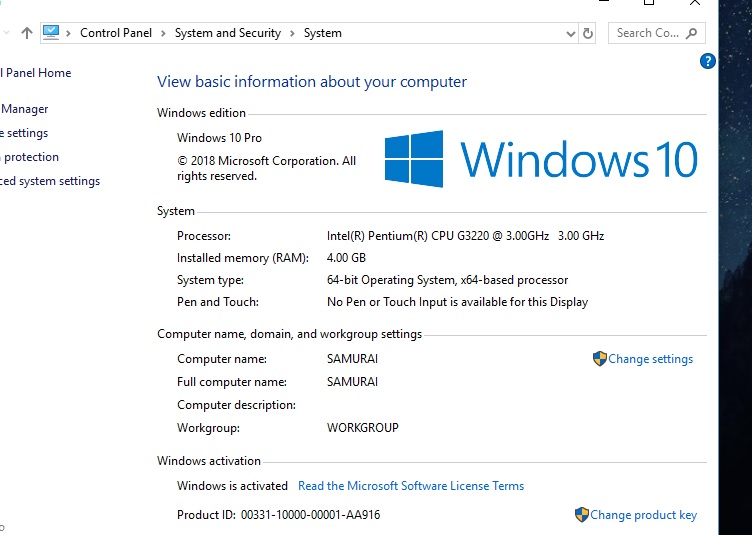Open Advanced system settings link
This screenshot has height=535, width=752.
[x=50, y=181]
